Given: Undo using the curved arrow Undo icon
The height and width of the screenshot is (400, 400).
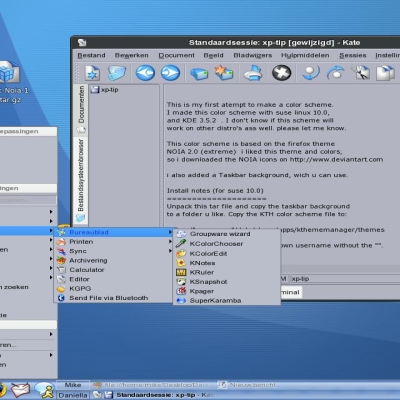Looking at the screenshot, I should coord(311,73).
